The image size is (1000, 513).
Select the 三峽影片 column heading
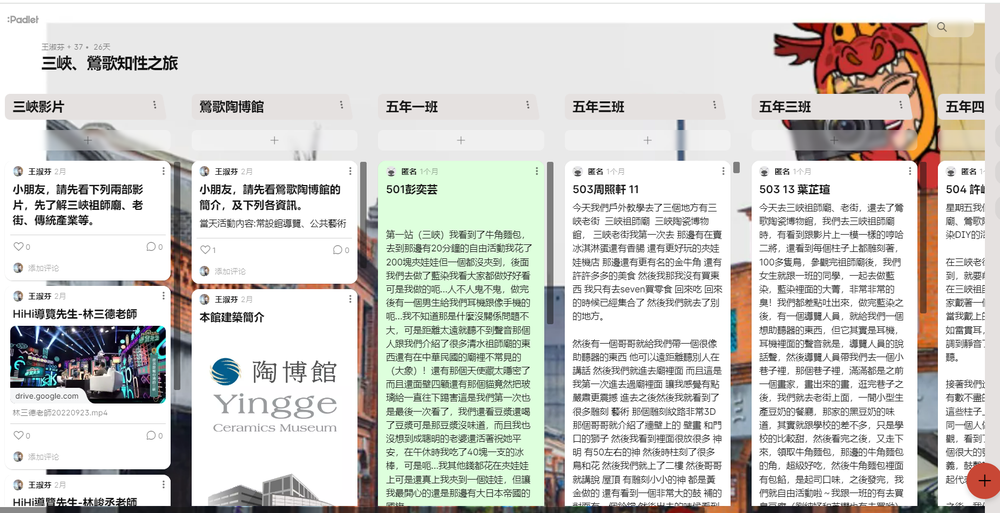click(38, 107)
